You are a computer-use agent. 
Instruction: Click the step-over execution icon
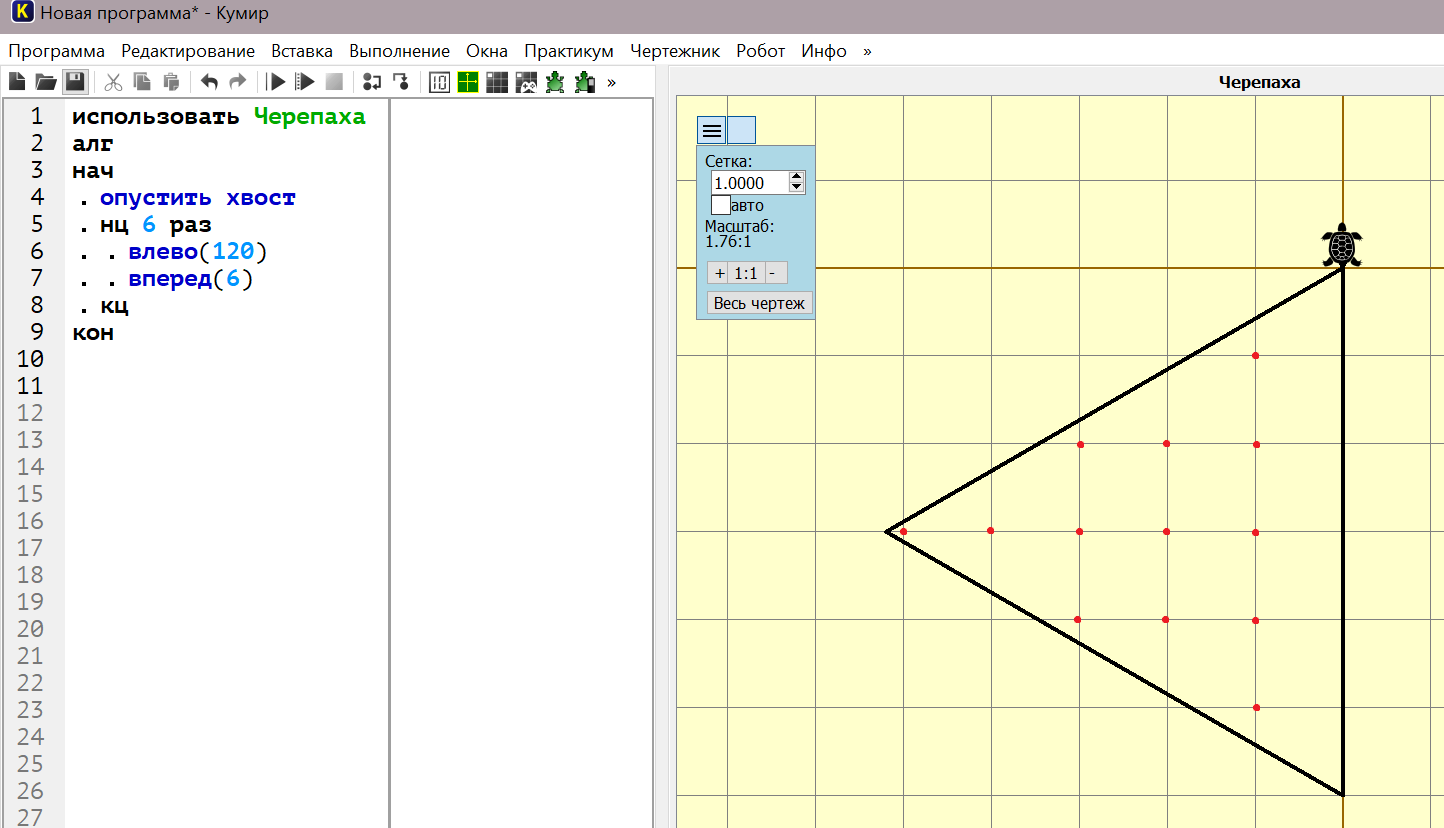coord(372,82)
